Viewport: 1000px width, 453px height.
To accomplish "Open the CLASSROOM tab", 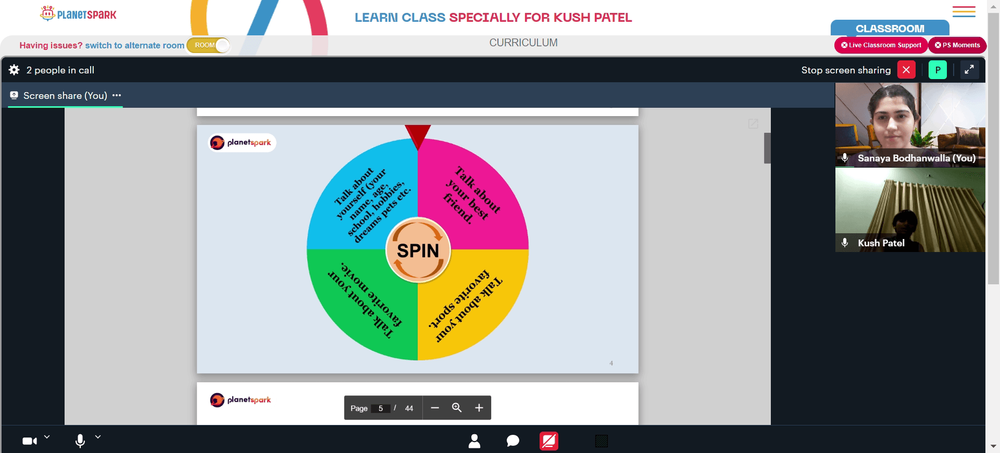I will [890, 28].
